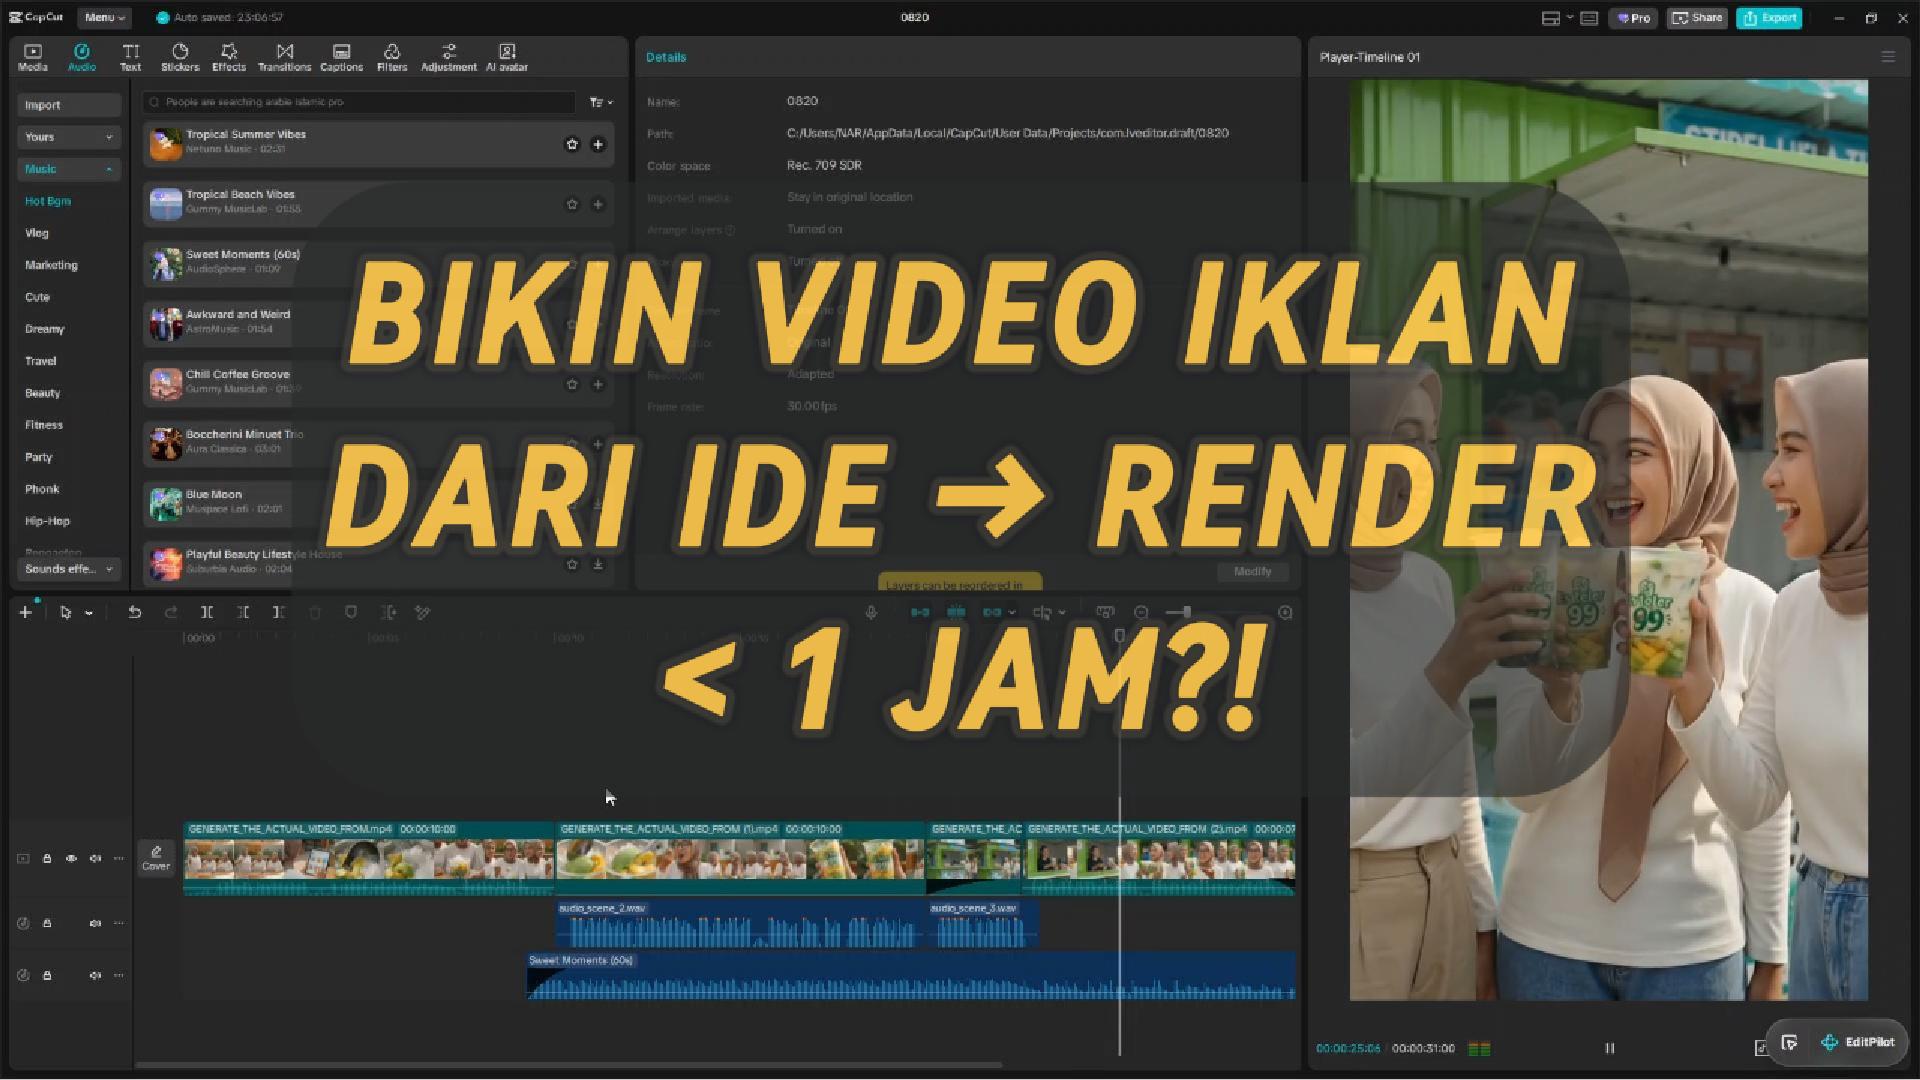The width and height of the screenshot is (1920, 1080).
Task: Toggle main track magnet
Action: [920, 612]
